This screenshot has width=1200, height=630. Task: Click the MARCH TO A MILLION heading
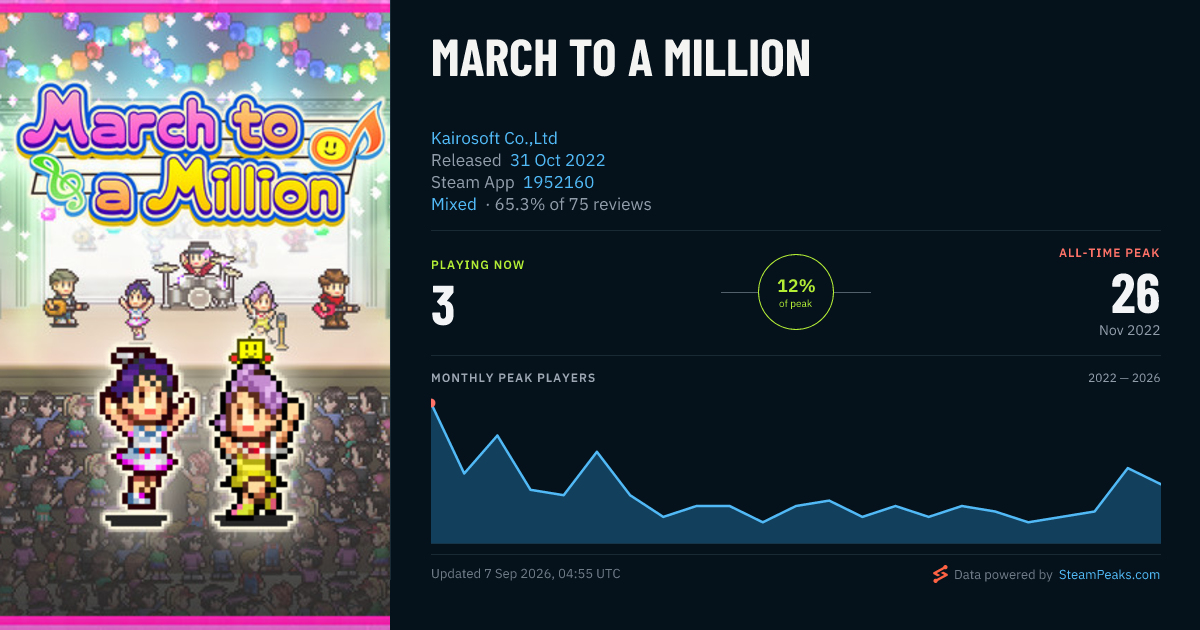pyautogui.click(x=620, y=59)
